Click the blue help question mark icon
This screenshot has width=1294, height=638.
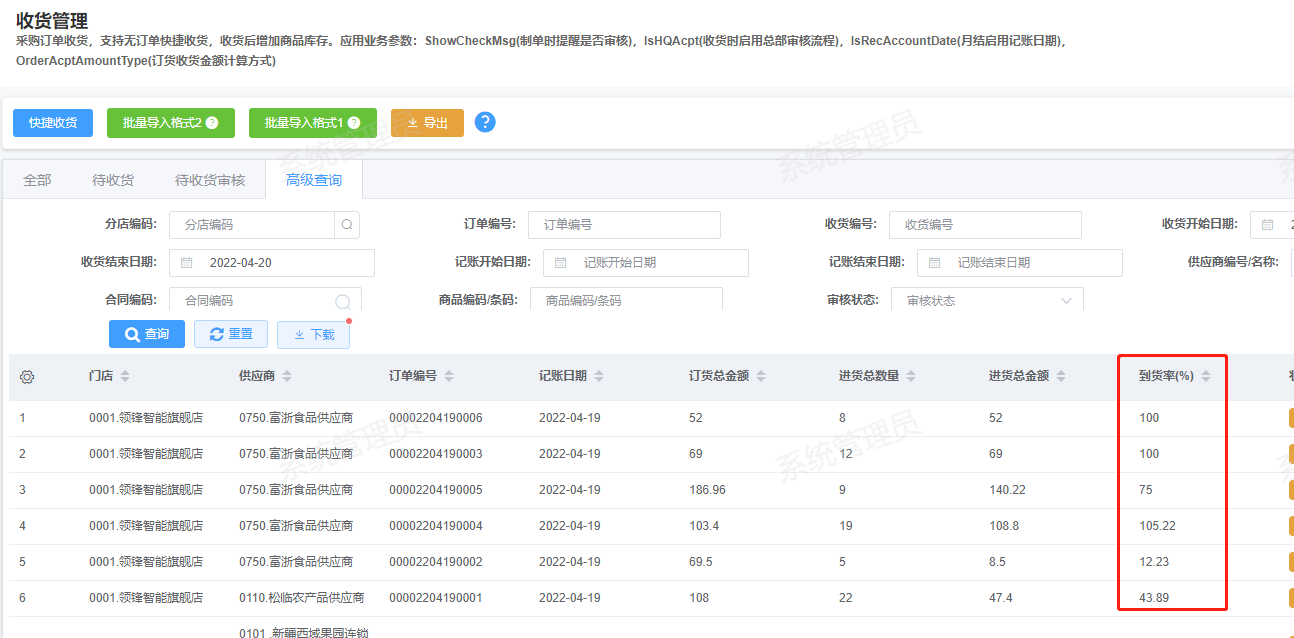pos(485,122)
